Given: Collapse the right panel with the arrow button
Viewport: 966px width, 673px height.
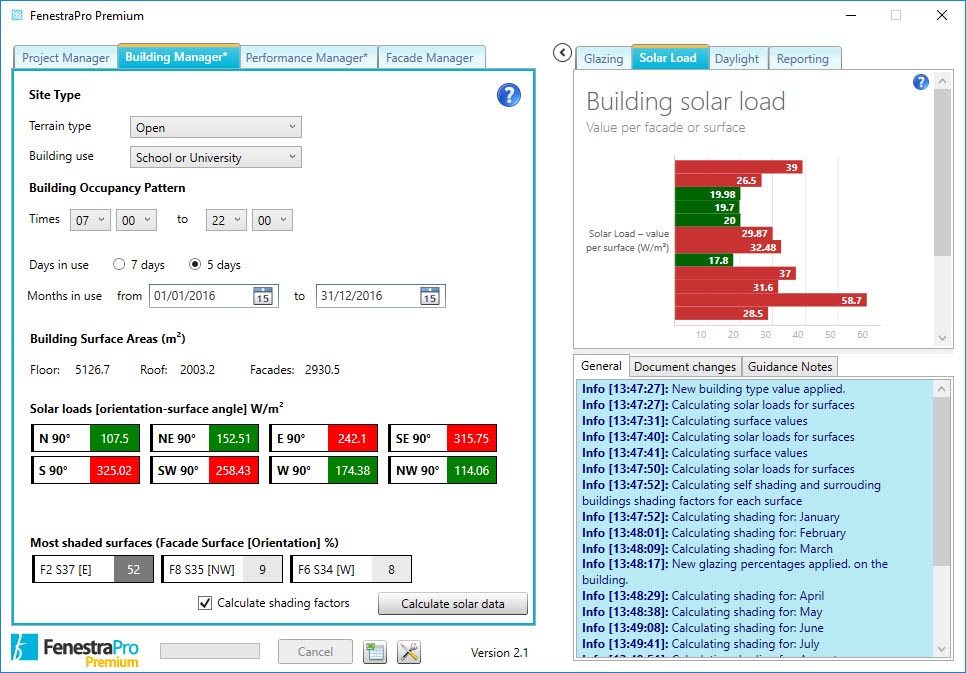Looking at the screenshot, I should point(562,52).
